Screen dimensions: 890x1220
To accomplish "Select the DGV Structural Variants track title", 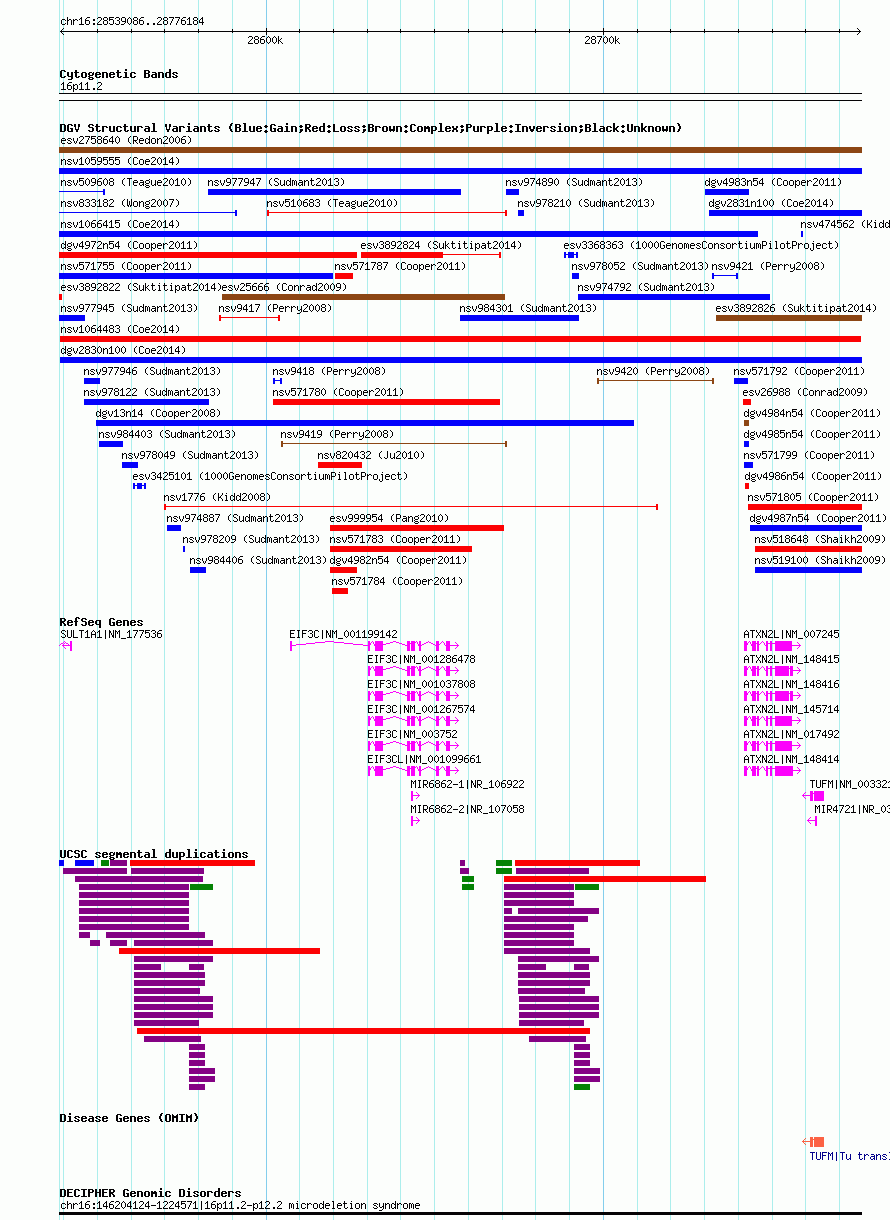I will tap(371, 128).
